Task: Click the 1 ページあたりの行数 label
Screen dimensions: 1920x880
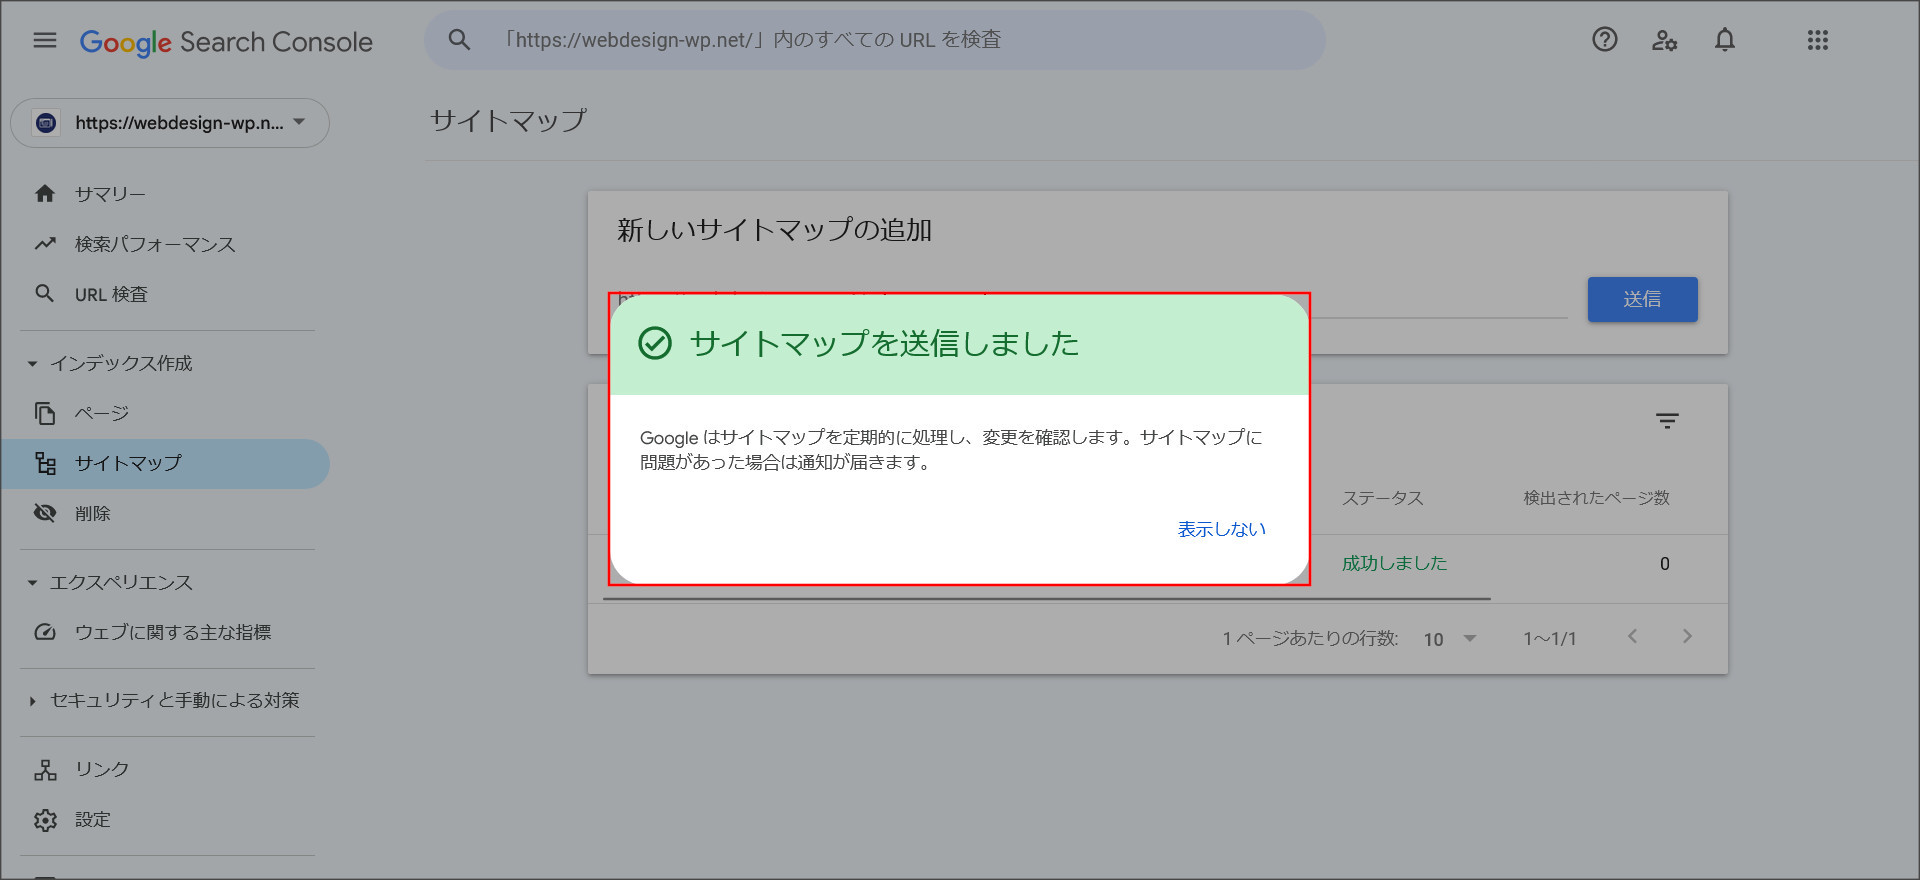Action: click(x=1310, y=639)
